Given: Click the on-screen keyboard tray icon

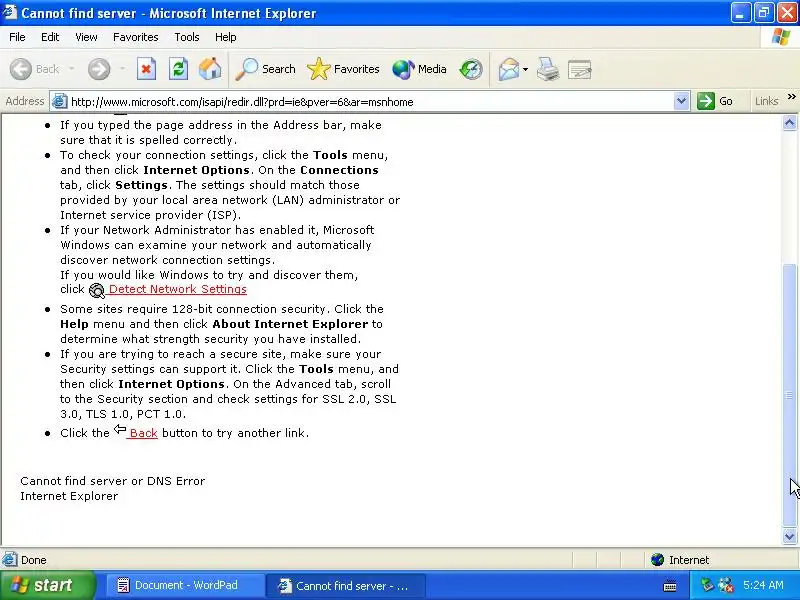Looking at the screenshot, I should point(670,586).
